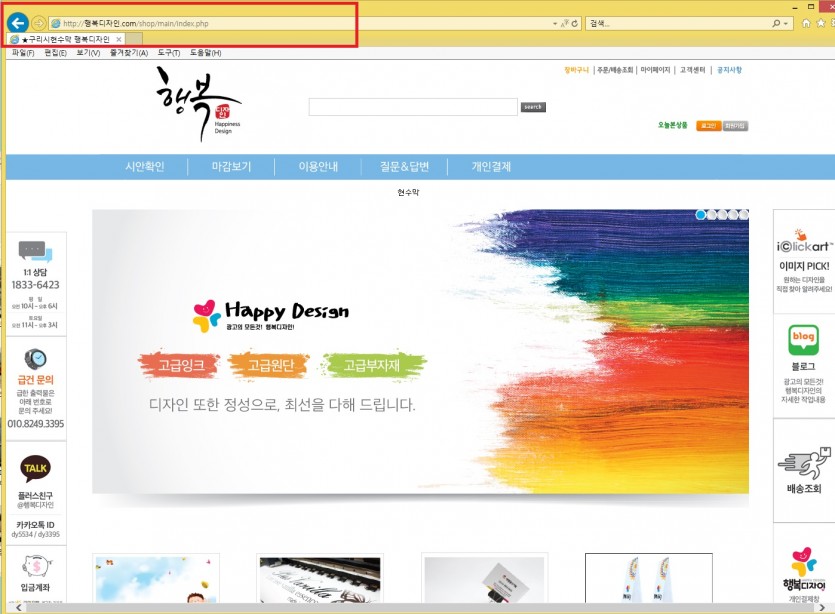
Task: Click the 입금계좌 piggy bank icon
Action: [36, 565]
